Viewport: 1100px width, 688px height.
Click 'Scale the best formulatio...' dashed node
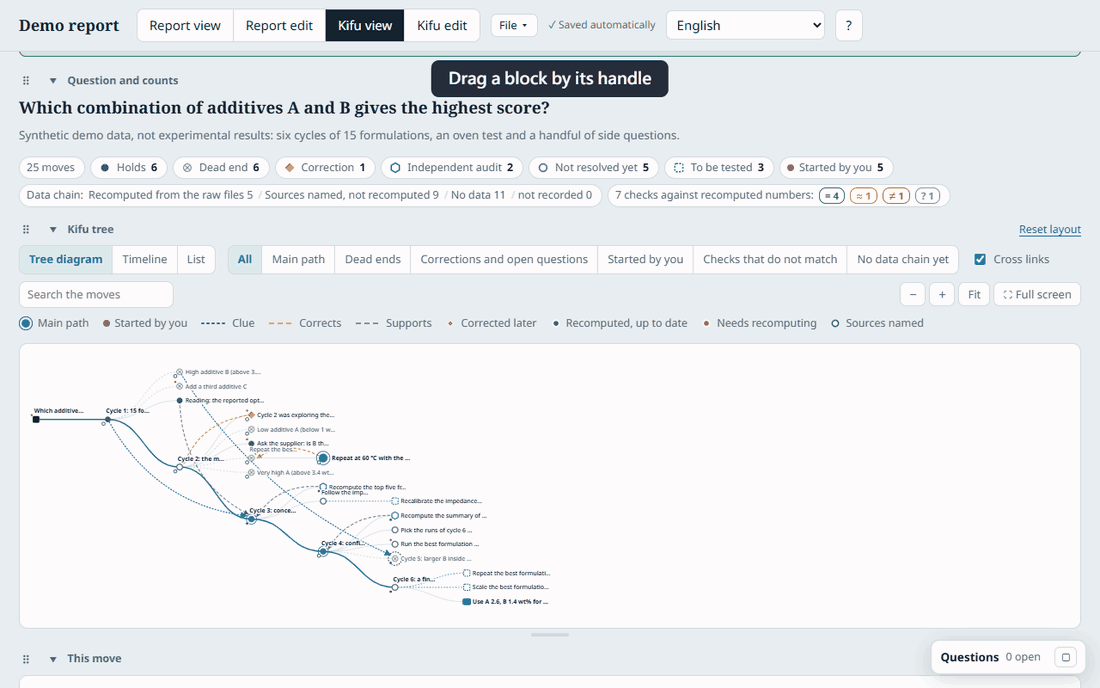467,587
